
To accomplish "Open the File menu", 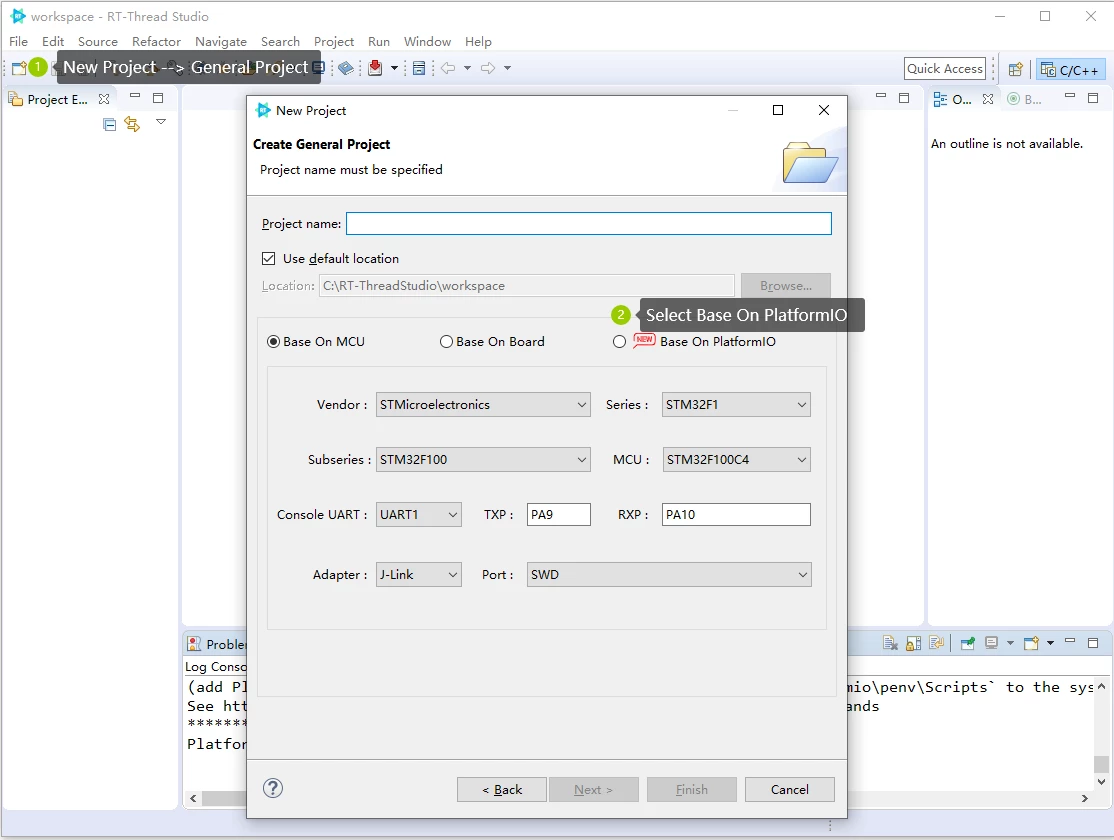I will (x=18, y=42).
